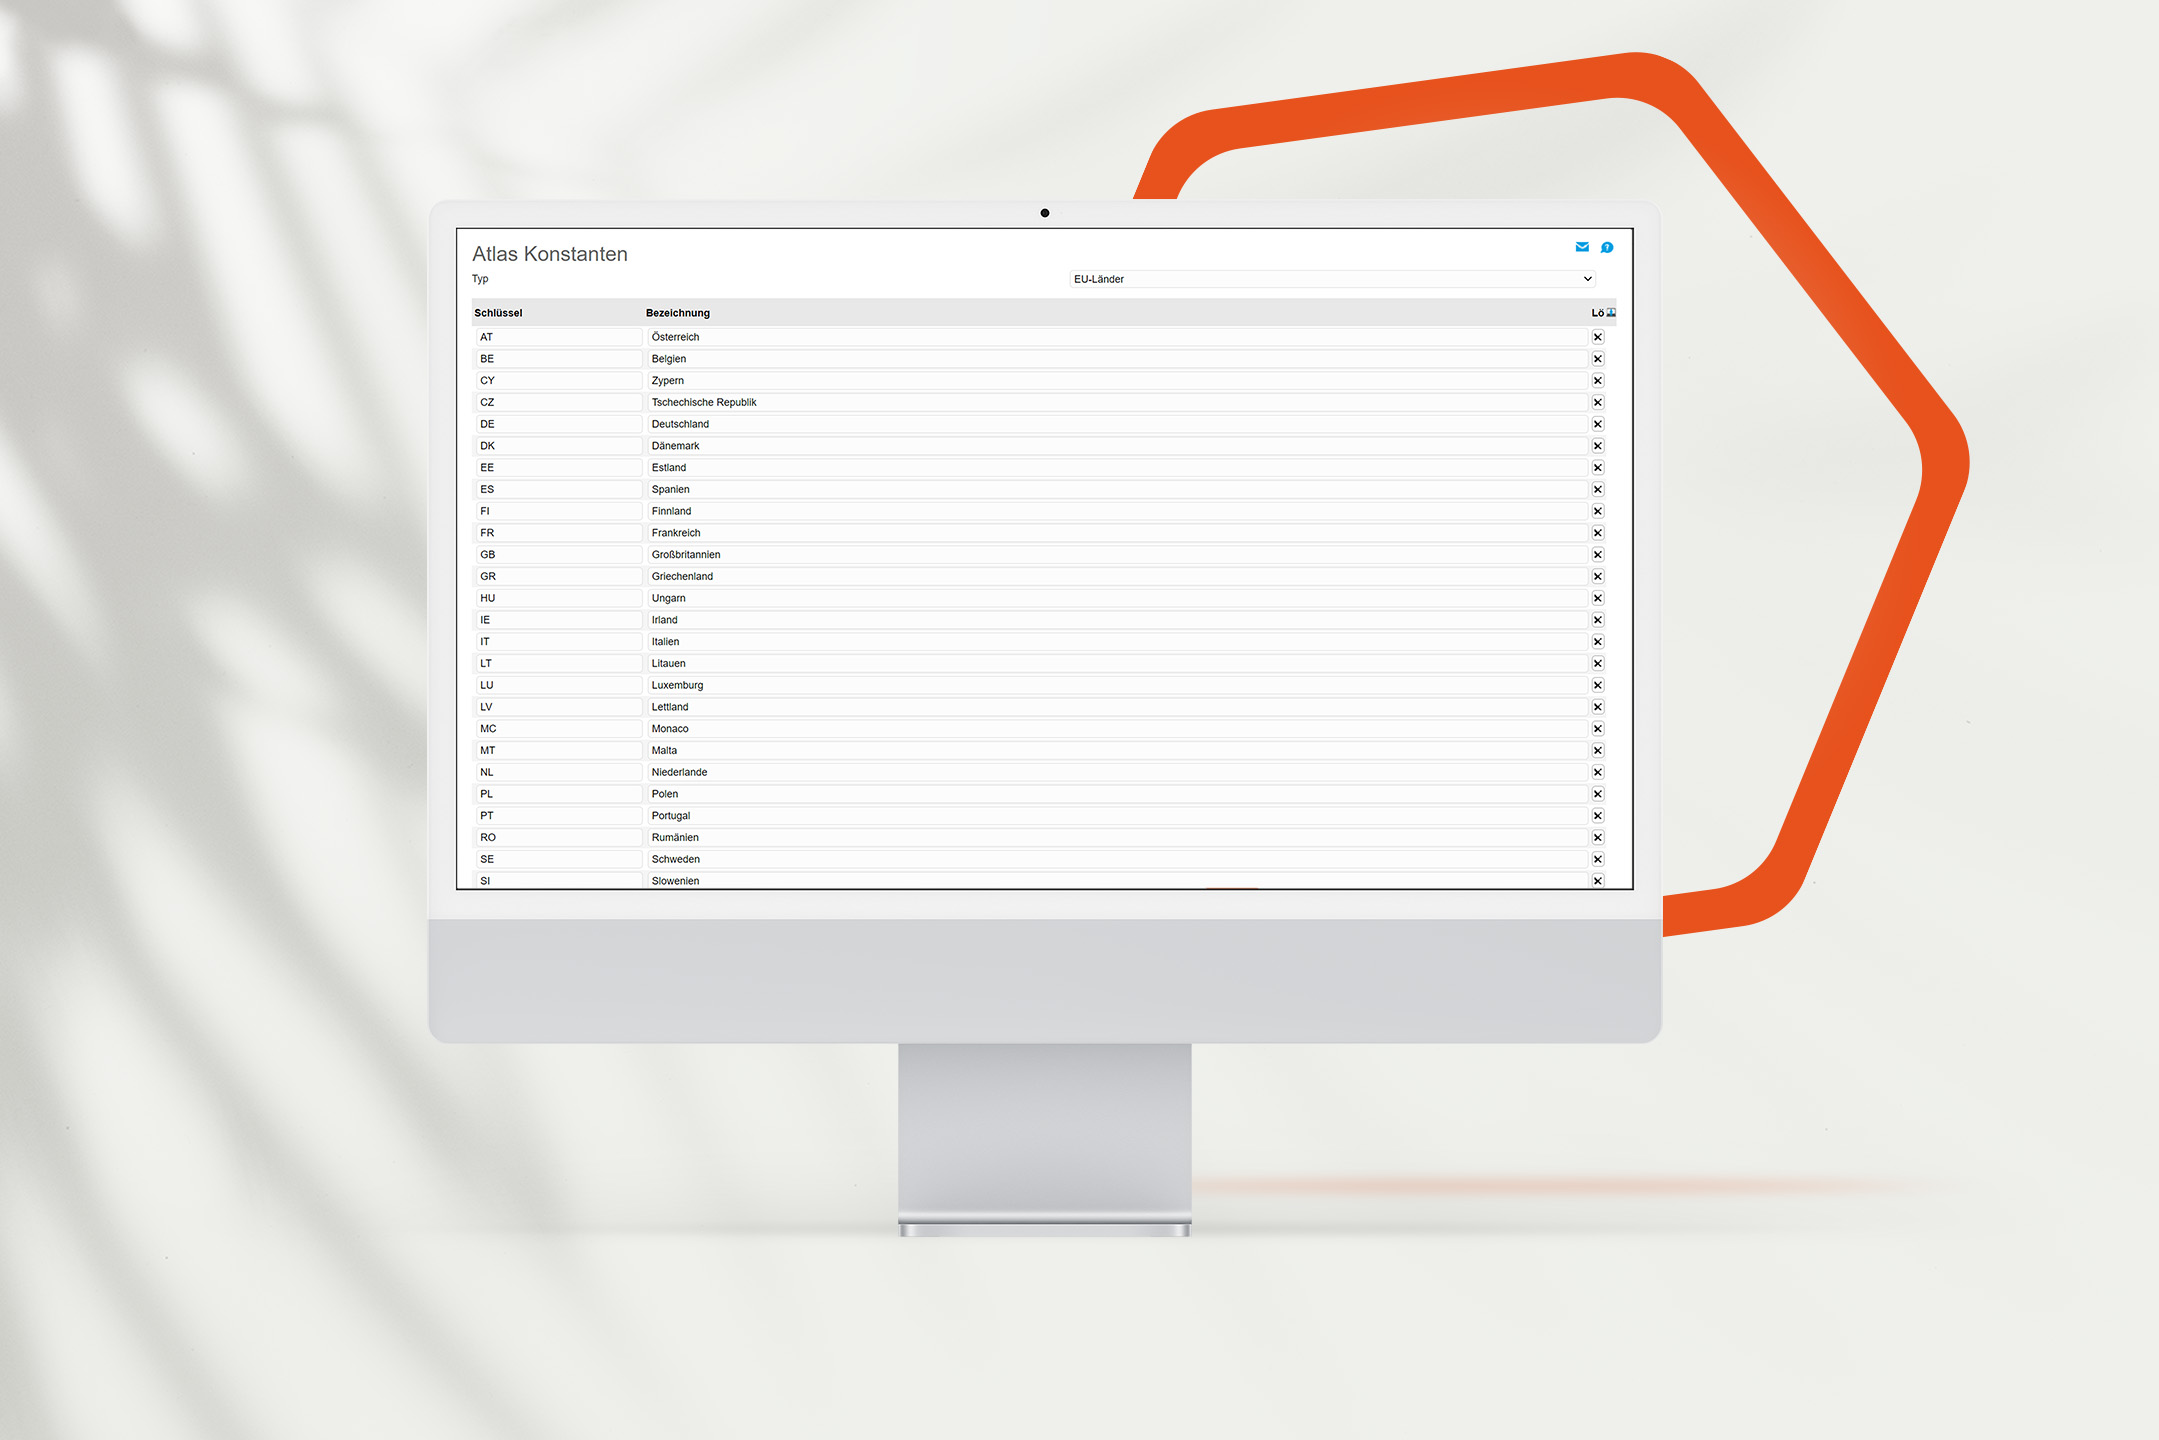Edit the key field containing FI
The image size is (2159, 1440).
coord(558,511)
